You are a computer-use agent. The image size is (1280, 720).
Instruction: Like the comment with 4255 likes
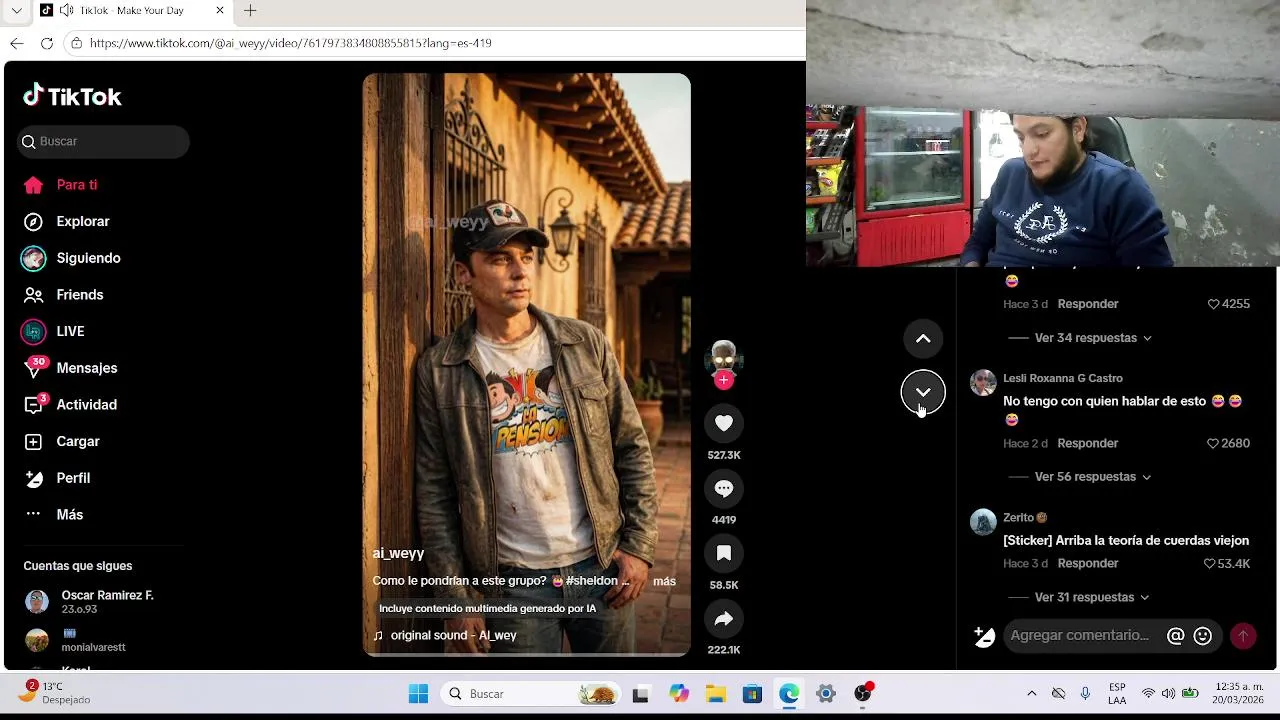coord(1214,304)
